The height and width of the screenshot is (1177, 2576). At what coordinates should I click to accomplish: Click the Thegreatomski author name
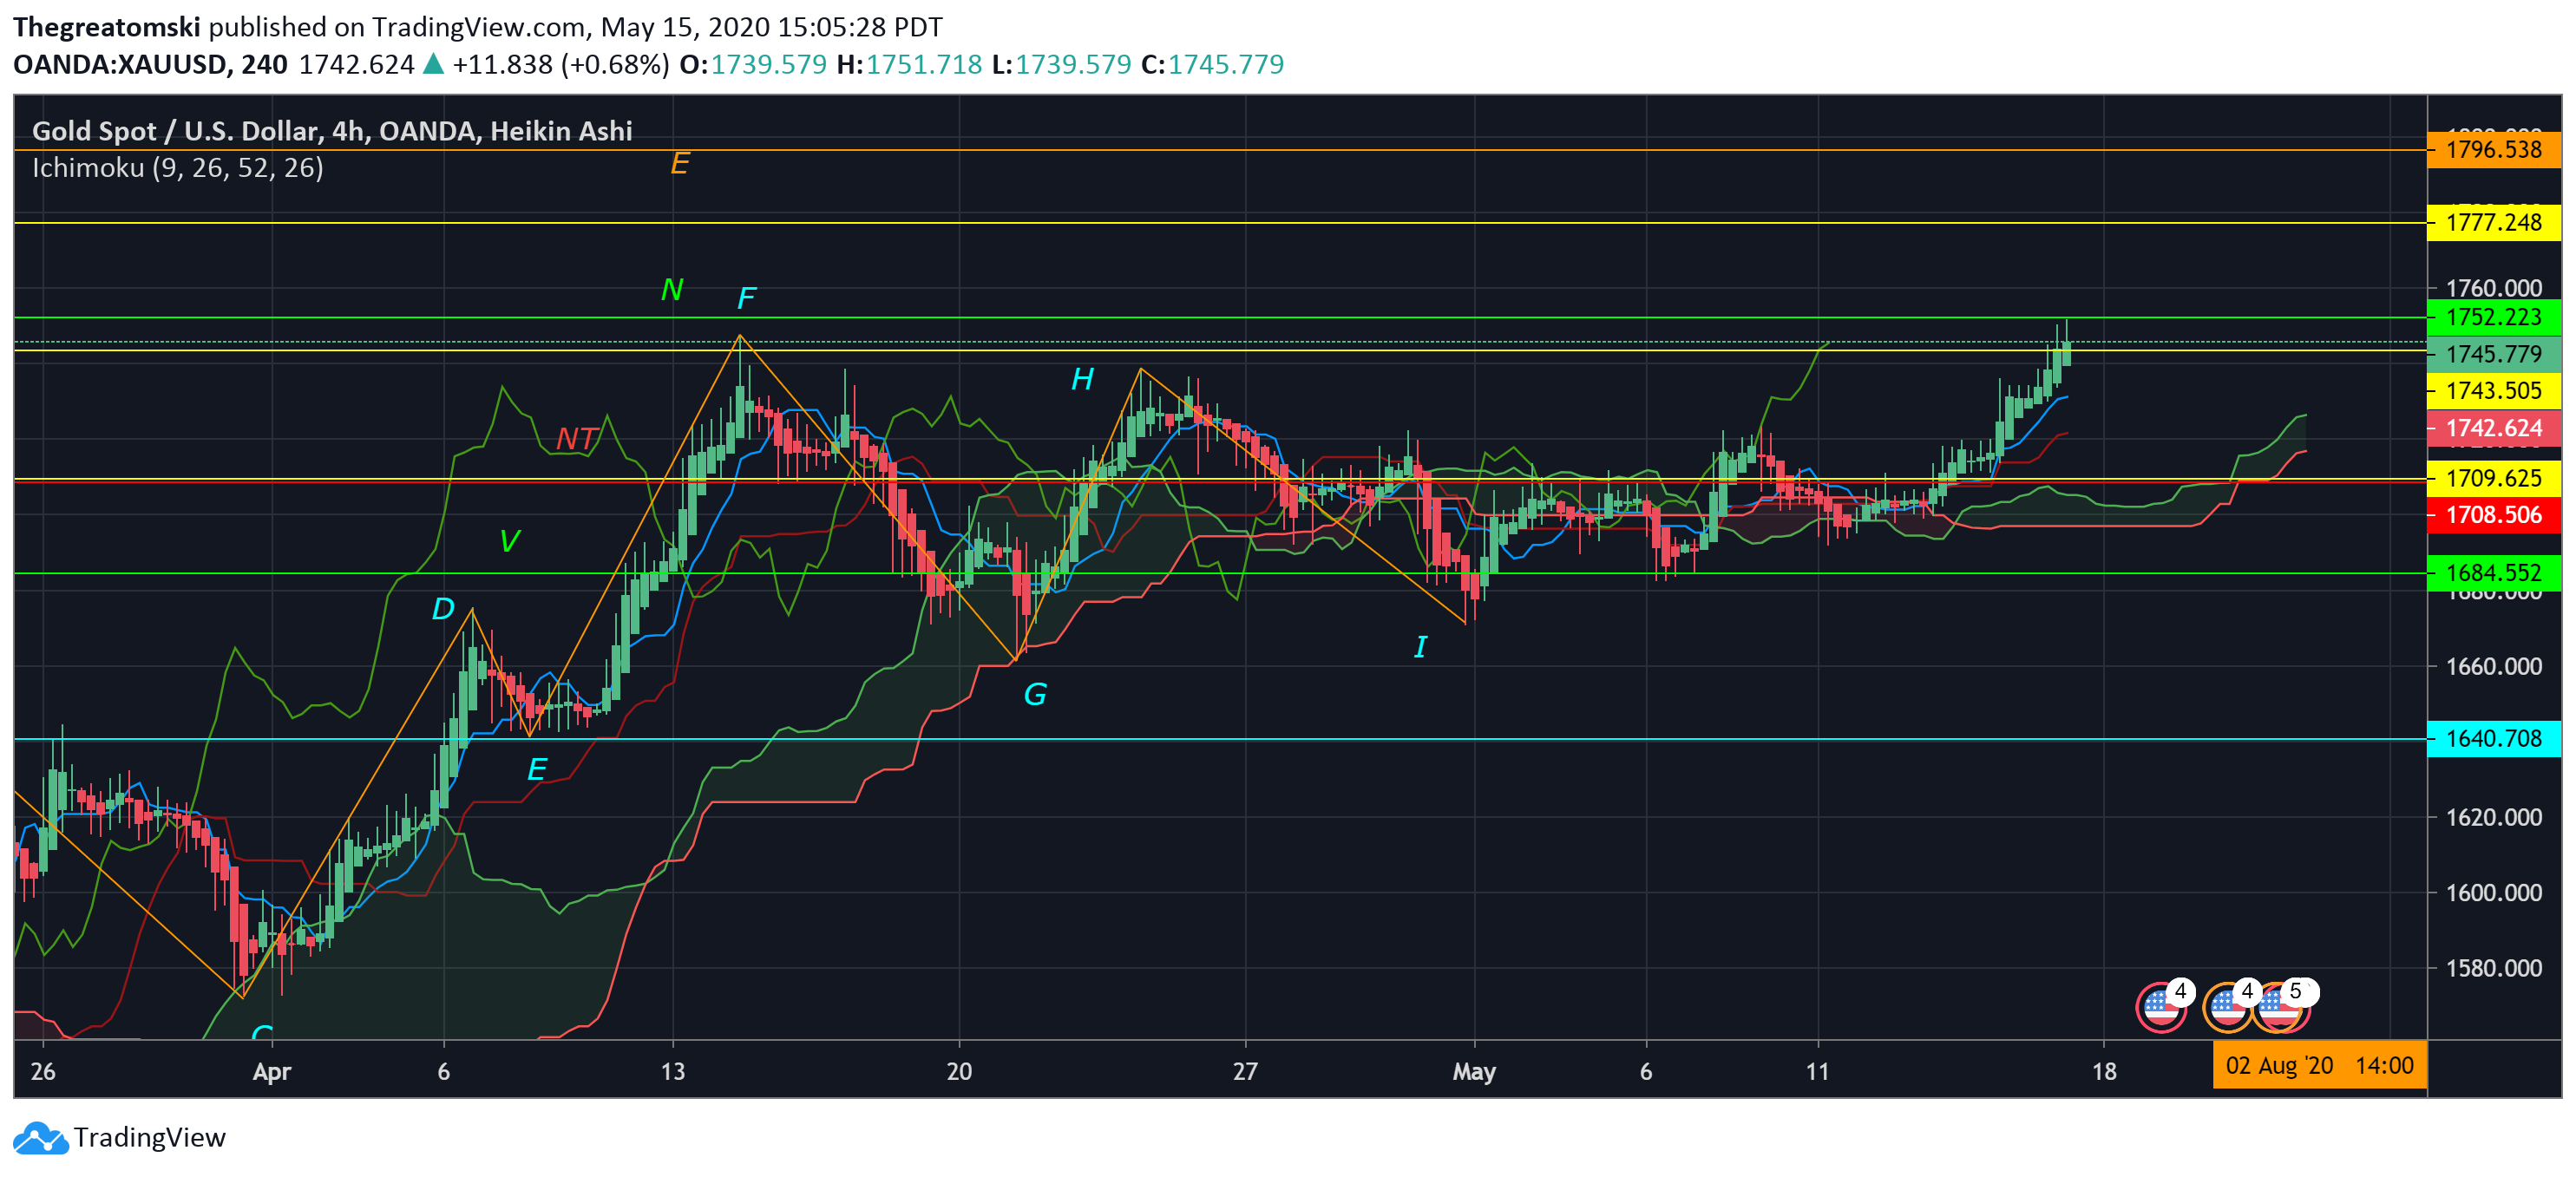[x=106, y=27]
